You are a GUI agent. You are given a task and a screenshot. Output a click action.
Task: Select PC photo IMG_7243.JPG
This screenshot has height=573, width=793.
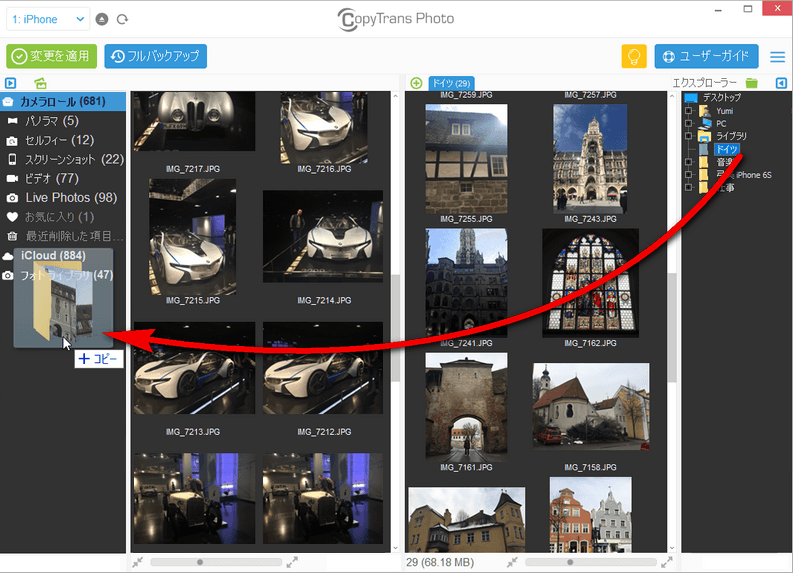[590, 159]
